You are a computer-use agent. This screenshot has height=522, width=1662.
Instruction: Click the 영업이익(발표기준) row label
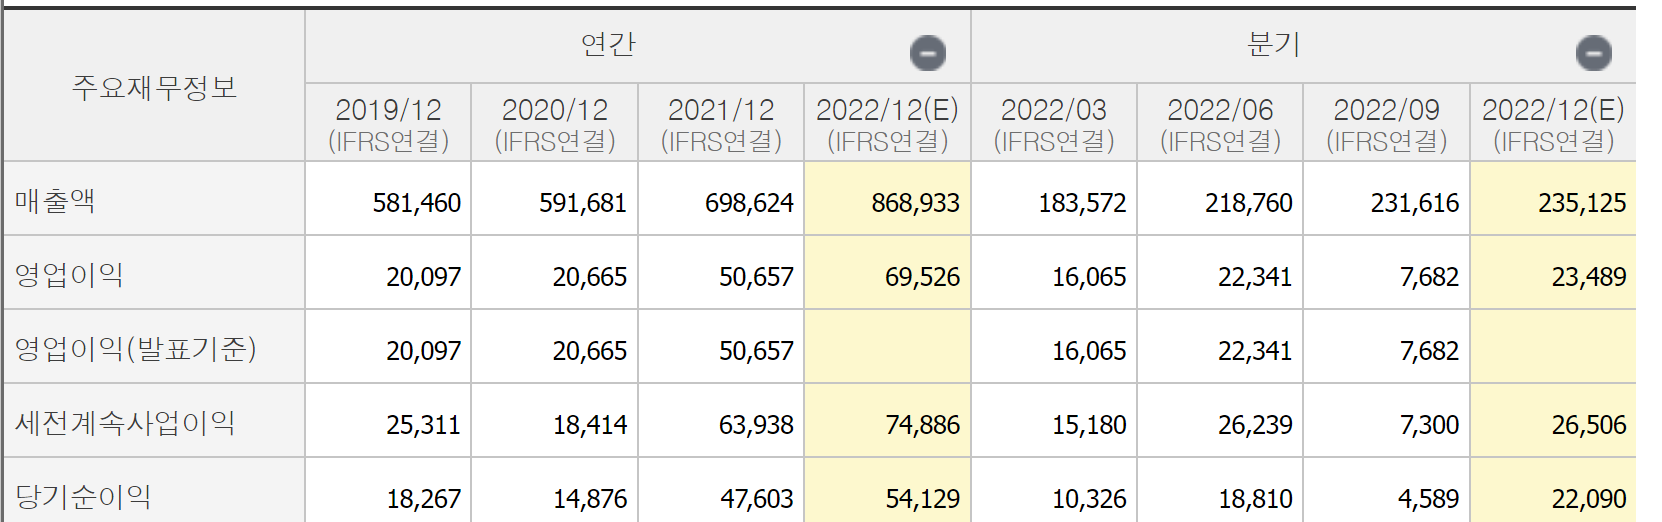click(135, 349)
